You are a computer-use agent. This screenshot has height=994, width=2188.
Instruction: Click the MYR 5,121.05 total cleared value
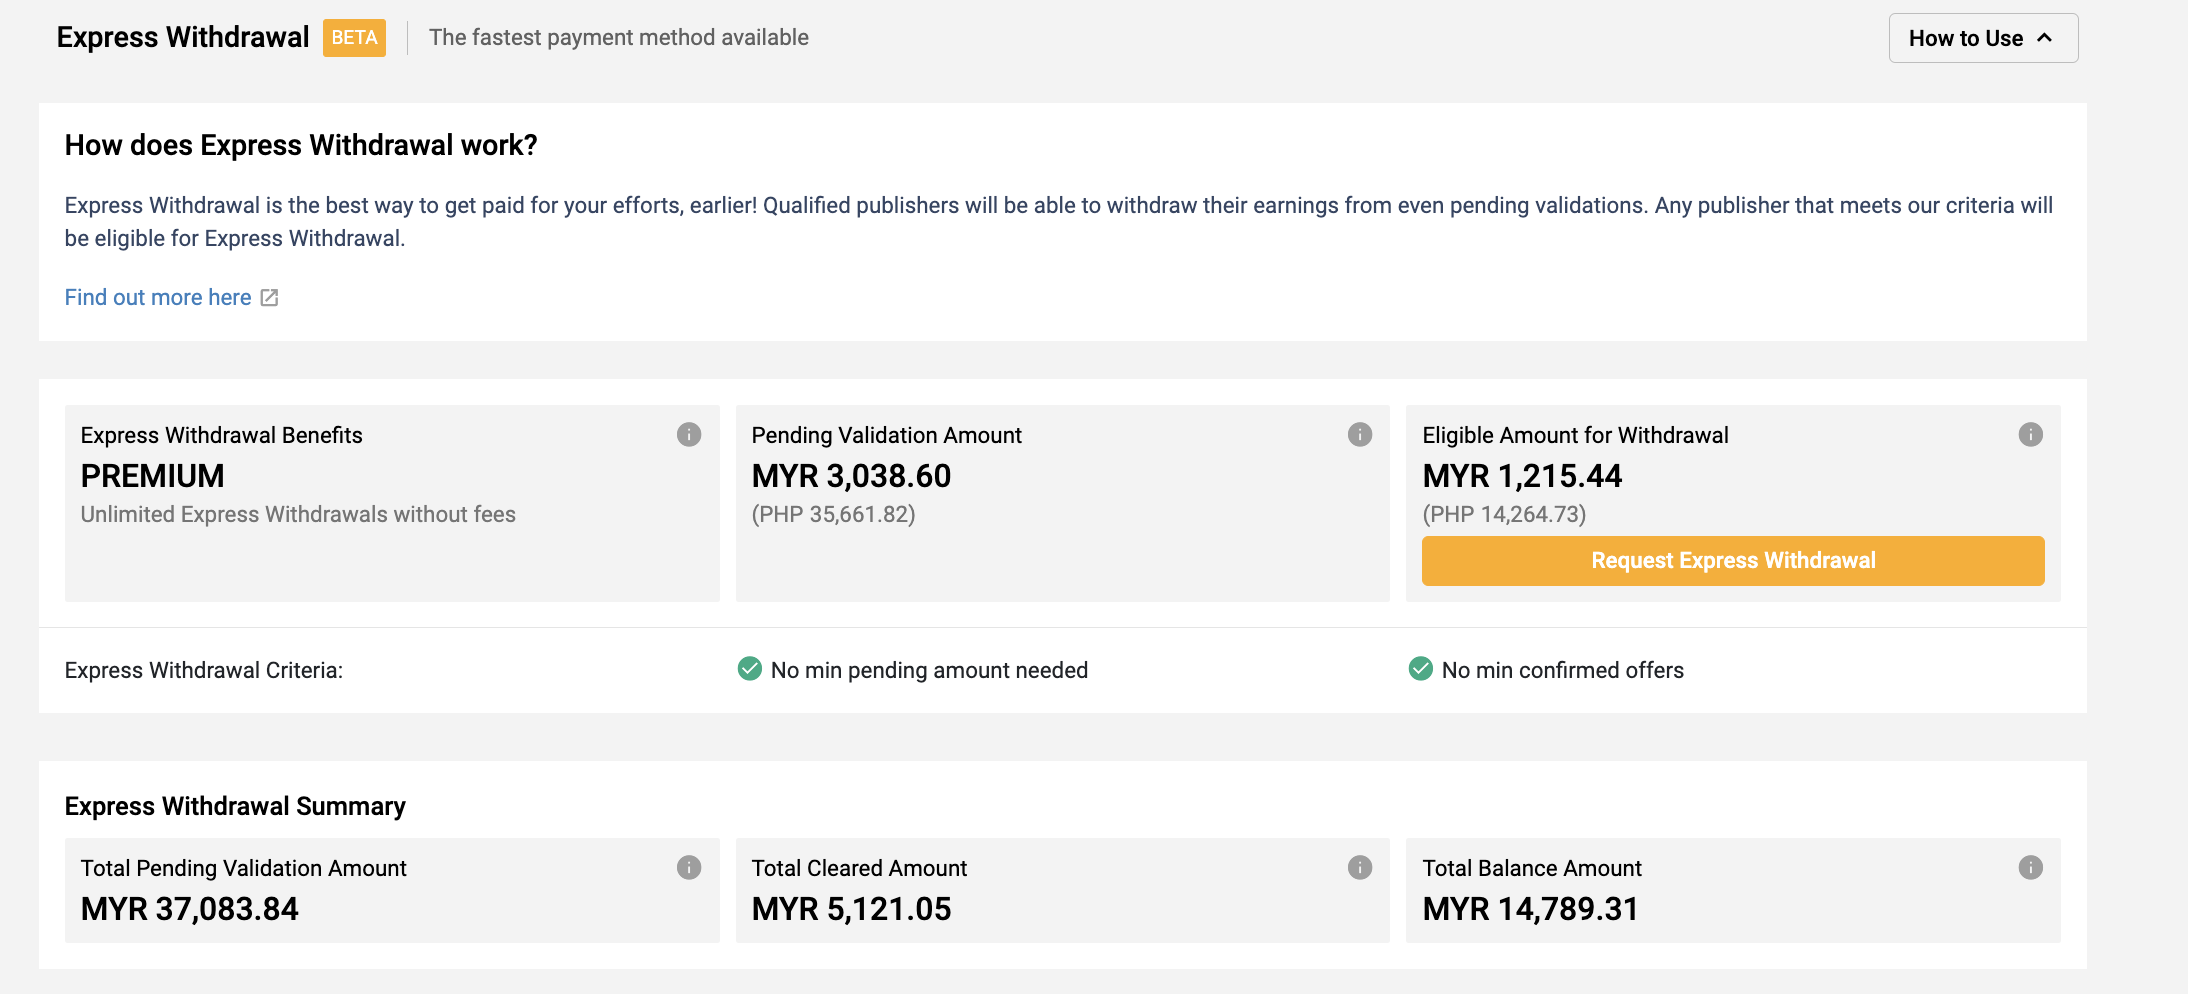tap(851, 909)
